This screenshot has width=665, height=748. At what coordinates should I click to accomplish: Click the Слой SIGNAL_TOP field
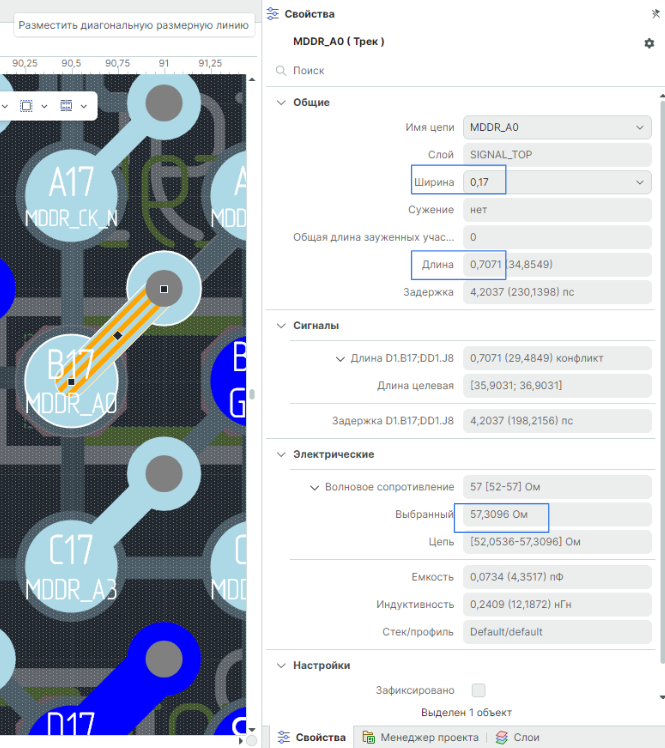click(557, 155)
